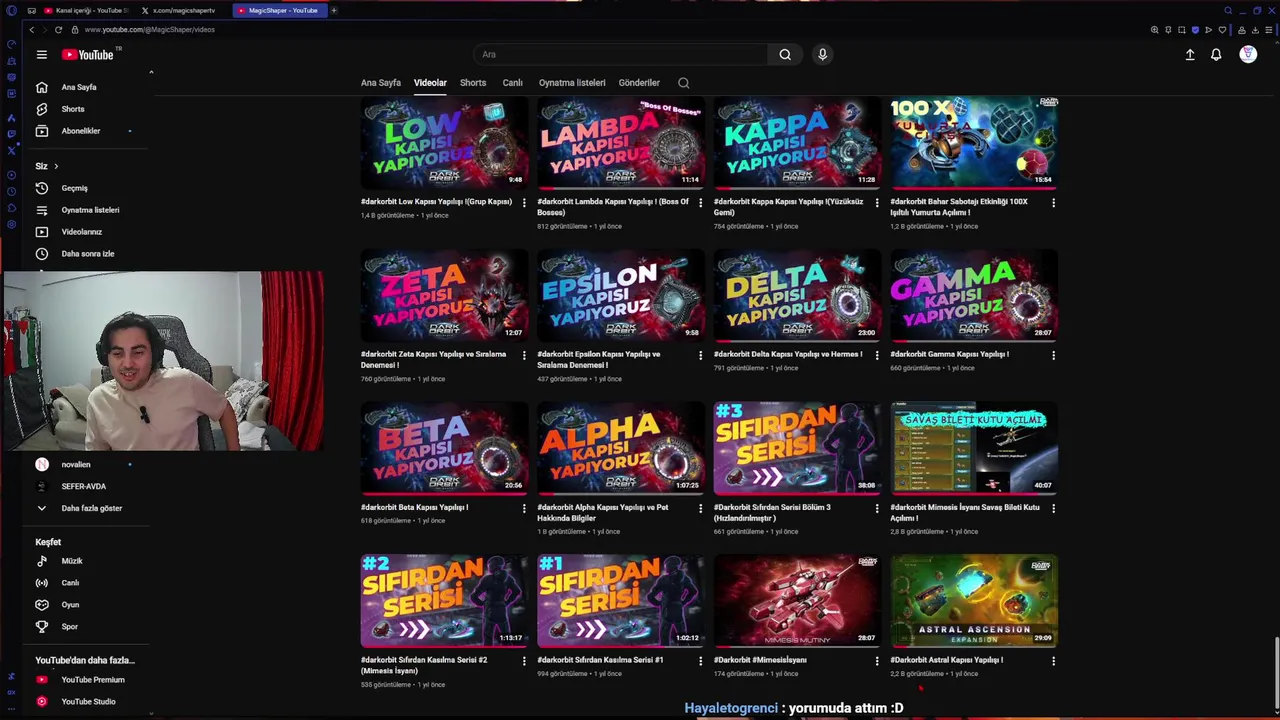Open Oynatma listeleri channel tab
The image size is (1280, 720).
pos(572,83)
